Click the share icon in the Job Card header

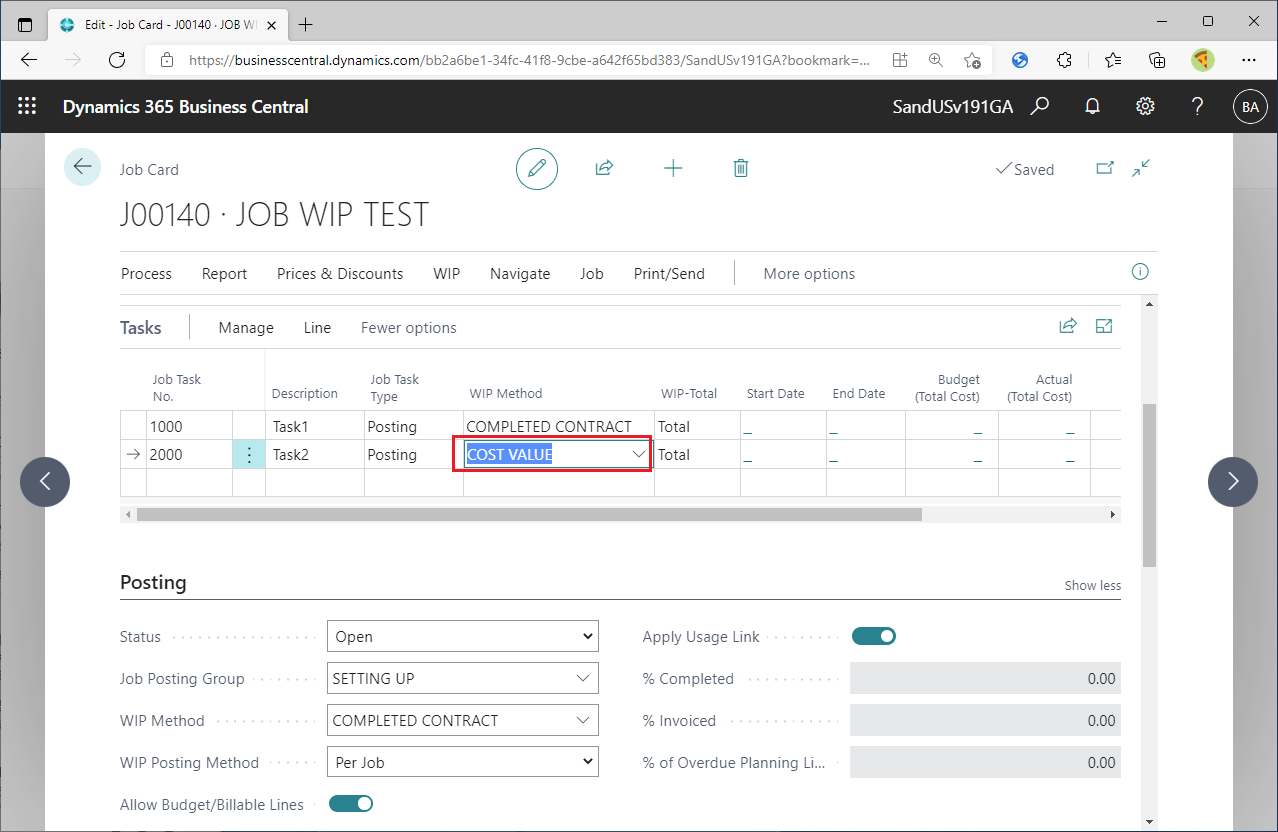[604, 169]
